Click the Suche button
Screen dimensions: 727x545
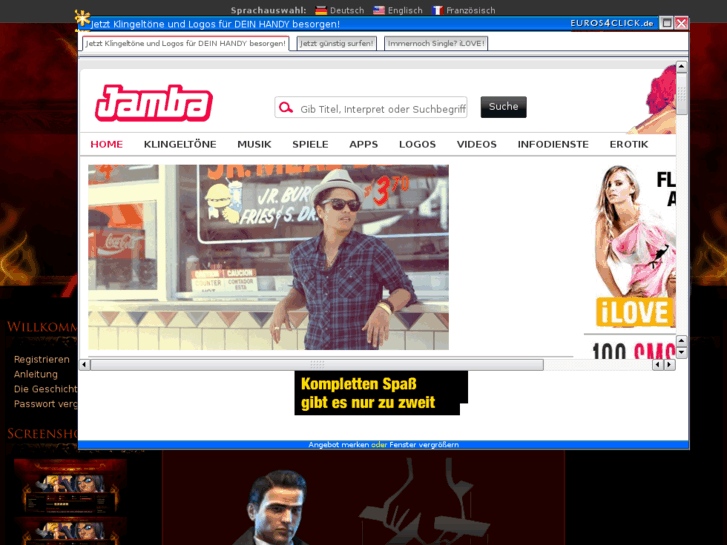point(504,107)
